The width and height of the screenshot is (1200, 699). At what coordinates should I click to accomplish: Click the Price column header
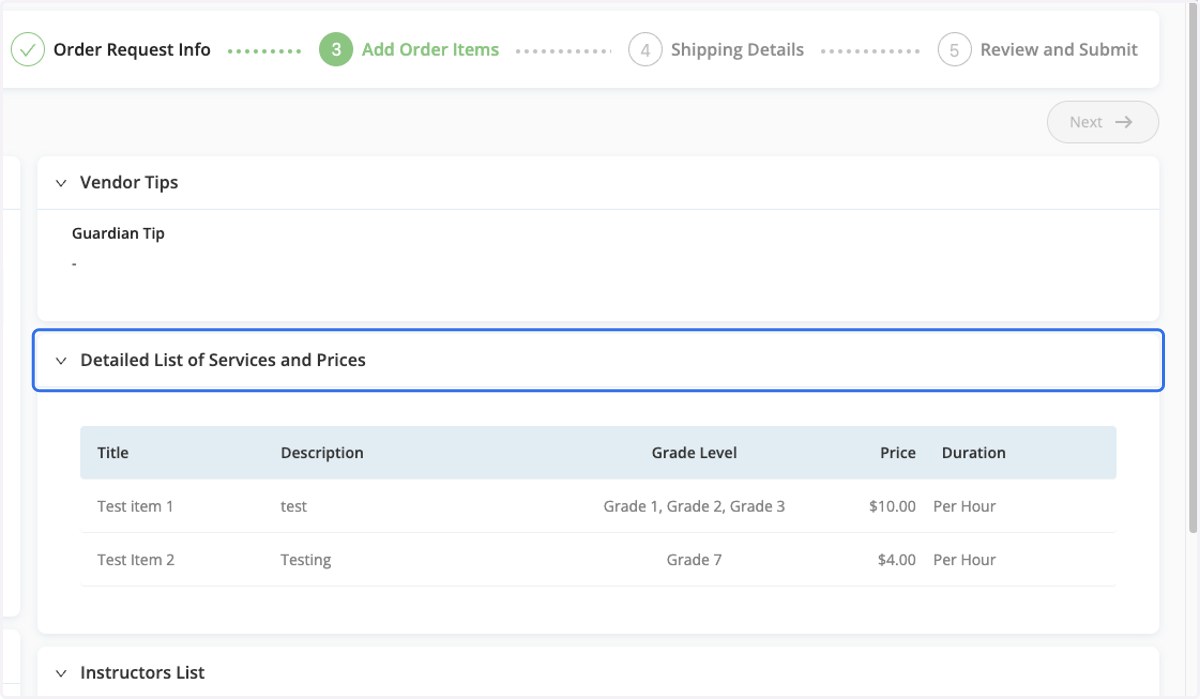point(898,453)
